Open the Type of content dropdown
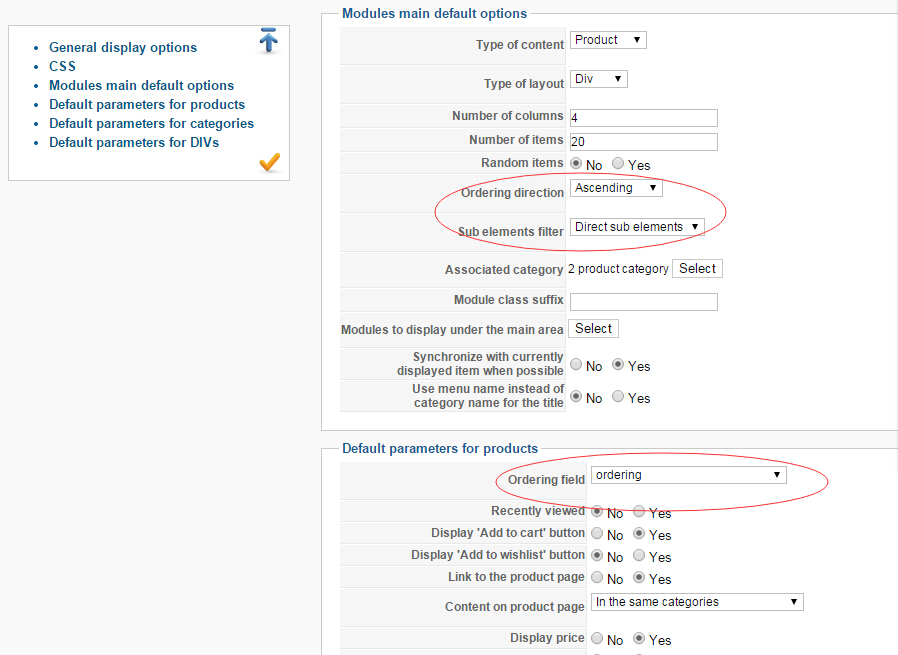 click(609, 40)
